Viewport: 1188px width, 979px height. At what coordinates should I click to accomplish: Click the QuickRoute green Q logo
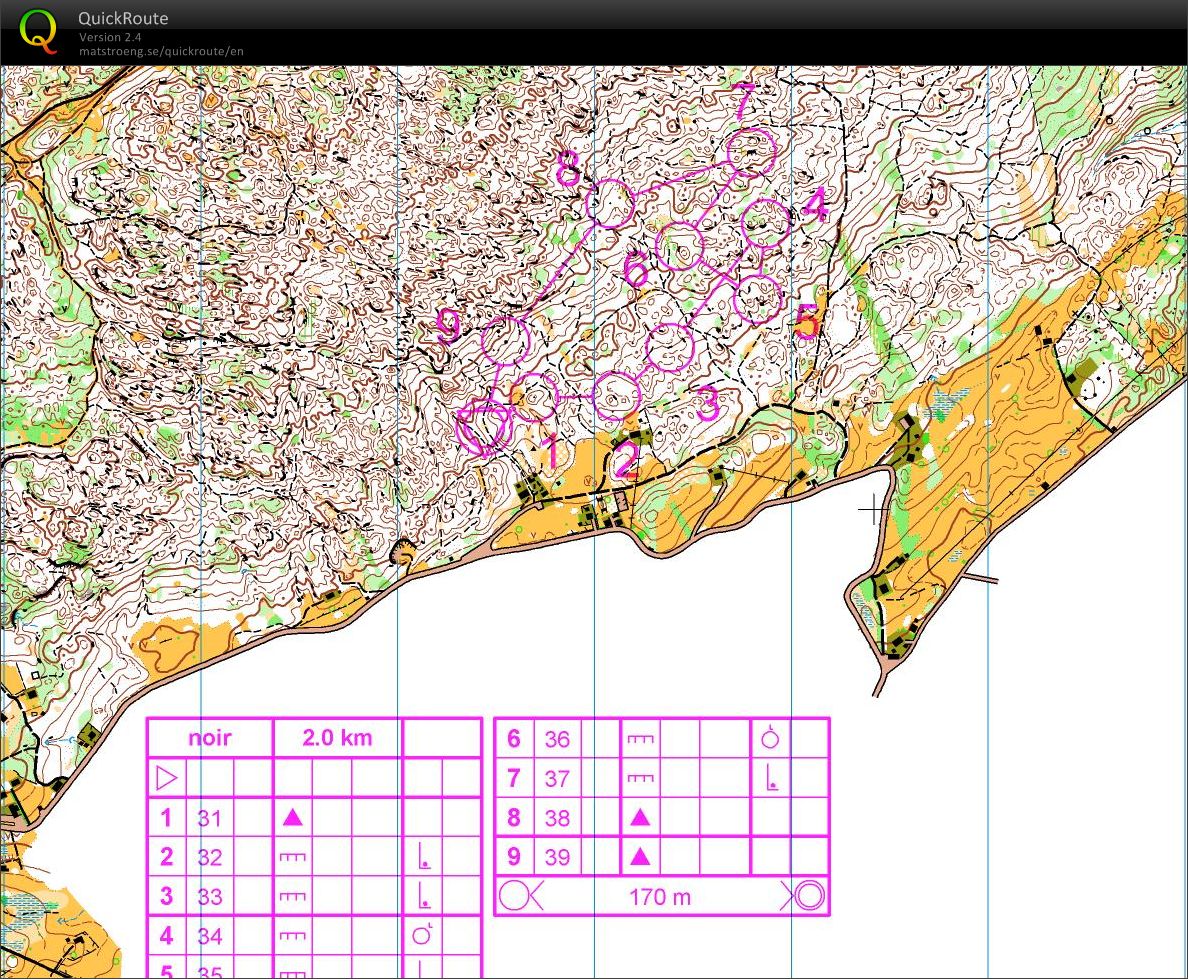point(39,30)
